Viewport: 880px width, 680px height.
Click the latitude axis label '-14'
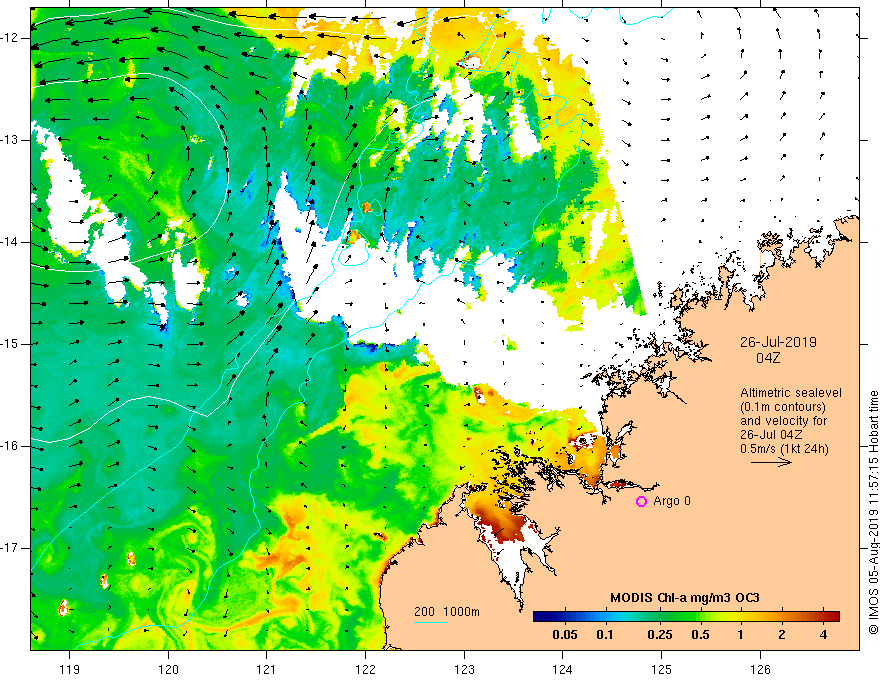click(11, 242)
